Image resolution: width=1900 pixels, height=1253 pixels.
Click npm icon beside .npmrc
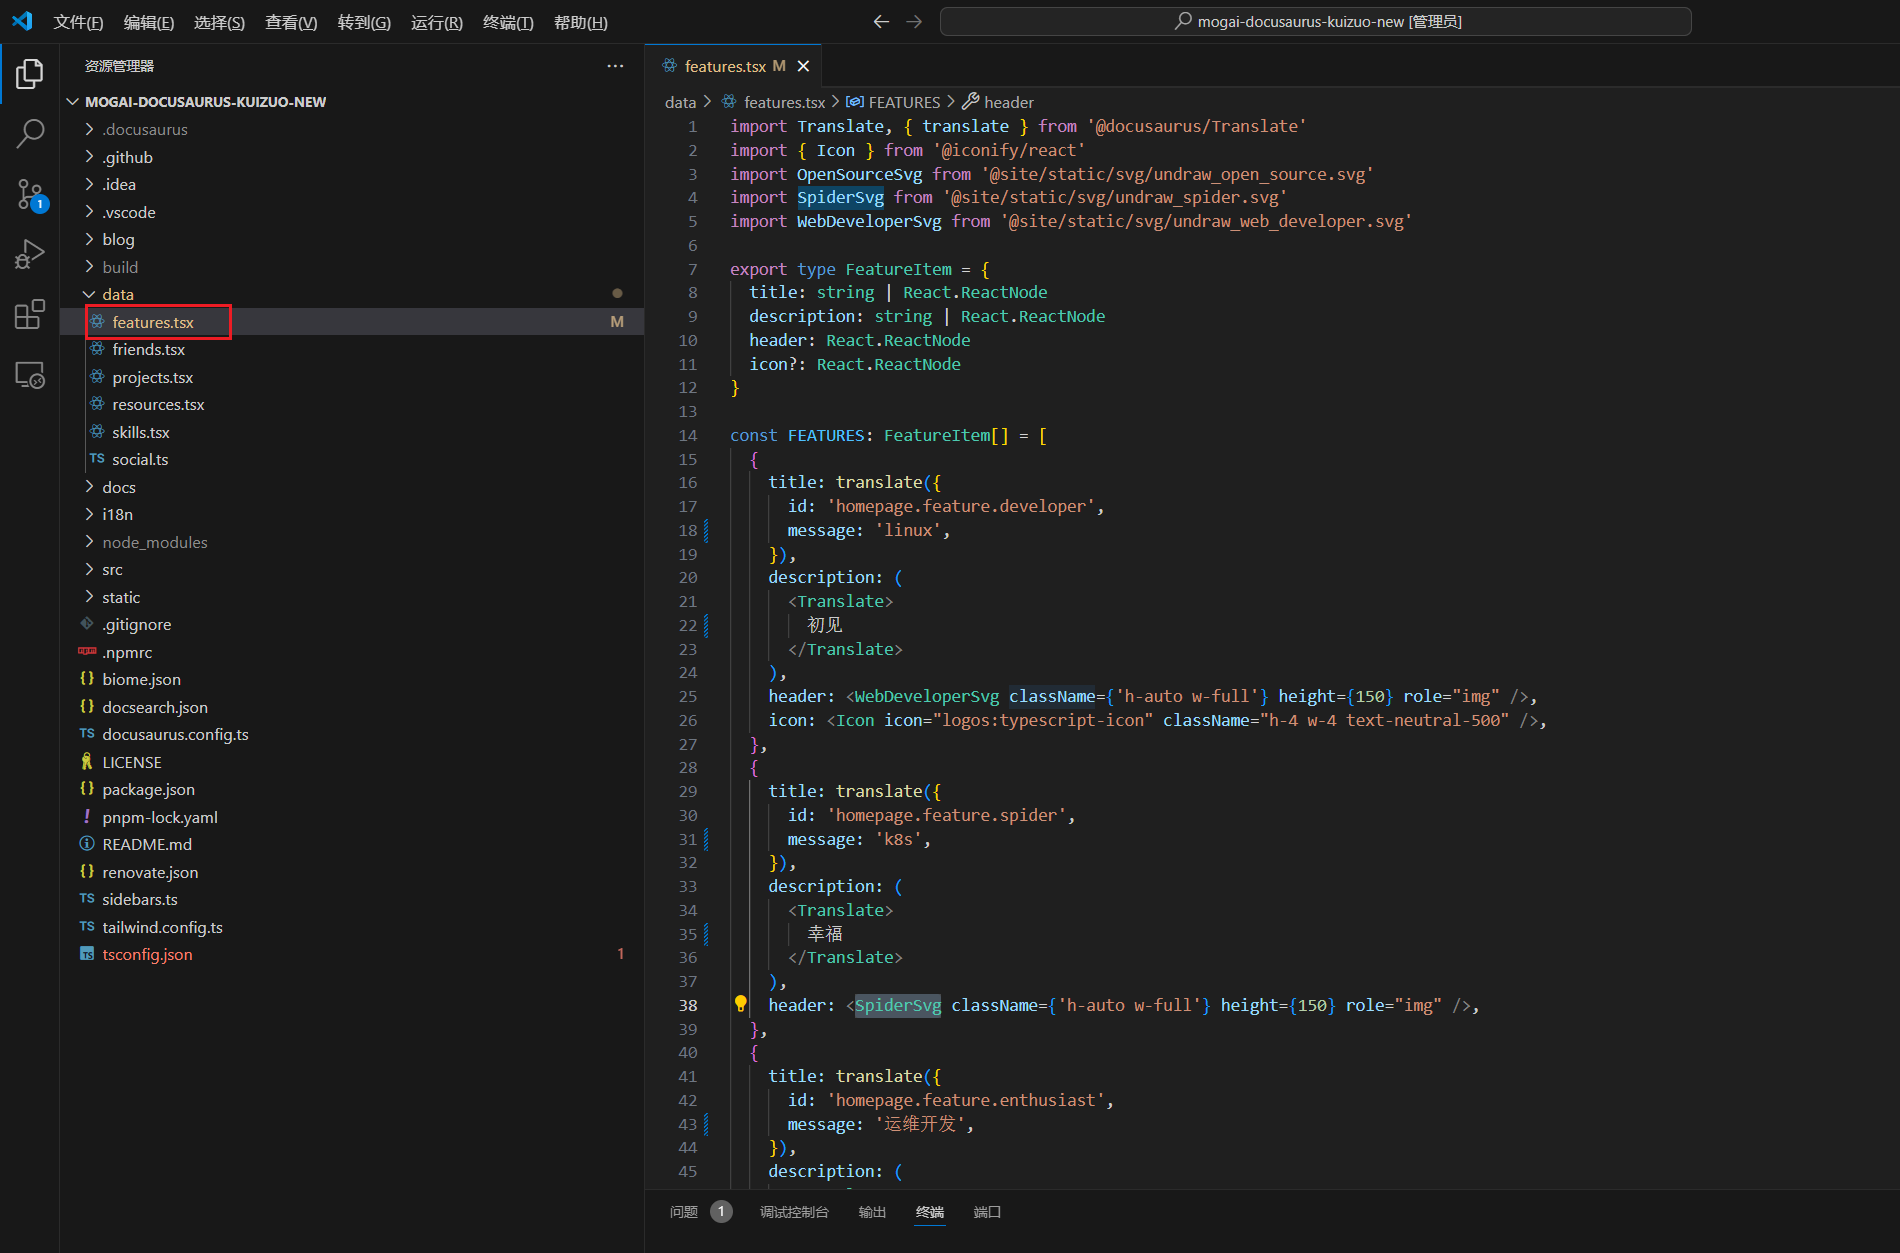87,652
